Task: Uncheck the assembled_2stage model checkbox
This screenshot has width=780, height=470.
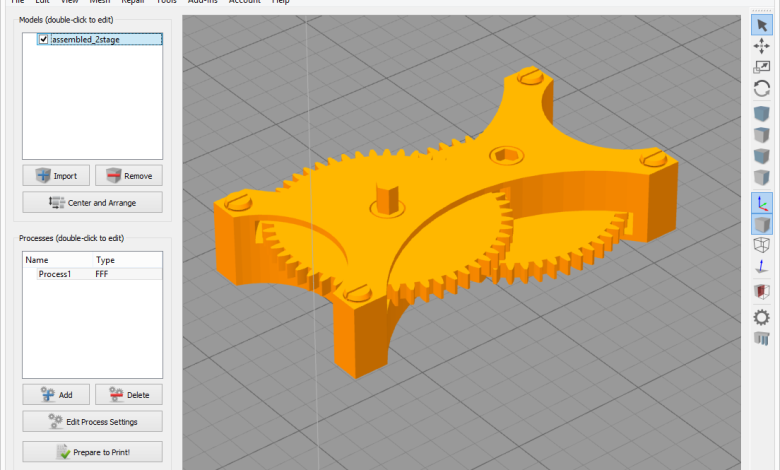Action: pos(43,40)
